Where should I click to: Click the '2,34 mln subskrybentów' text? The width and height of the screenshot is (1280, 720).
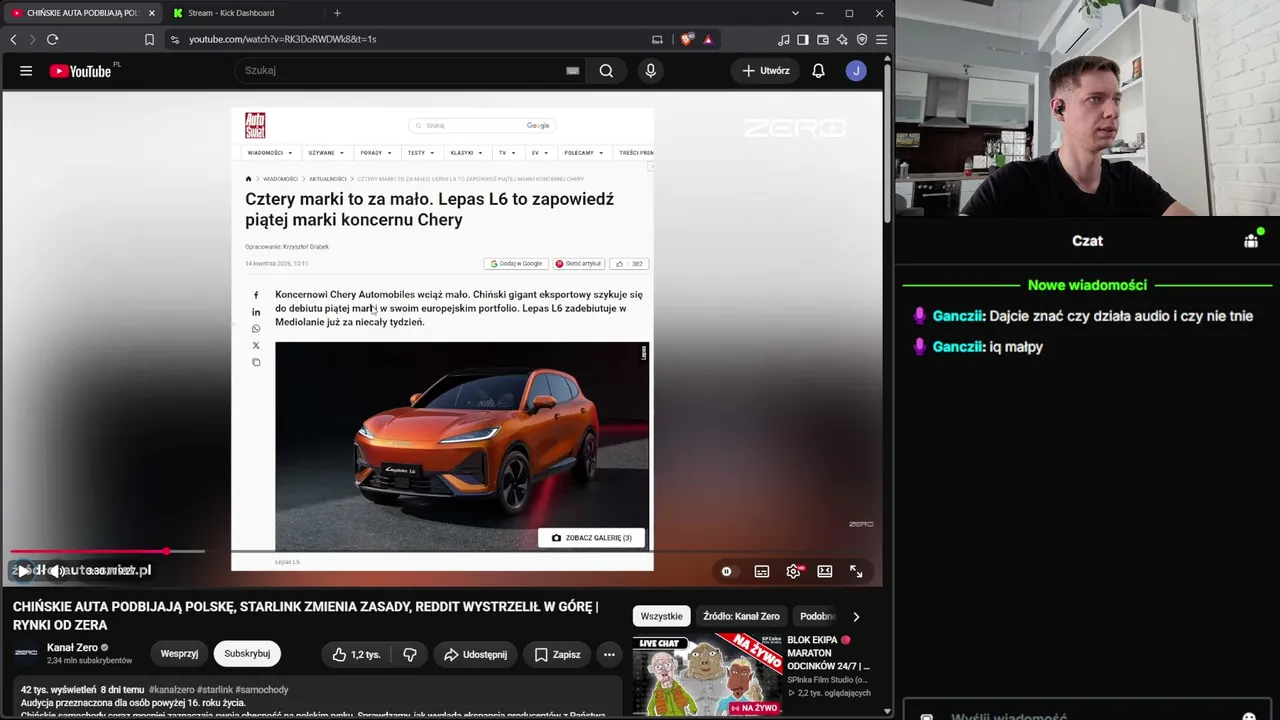[89, 661]
